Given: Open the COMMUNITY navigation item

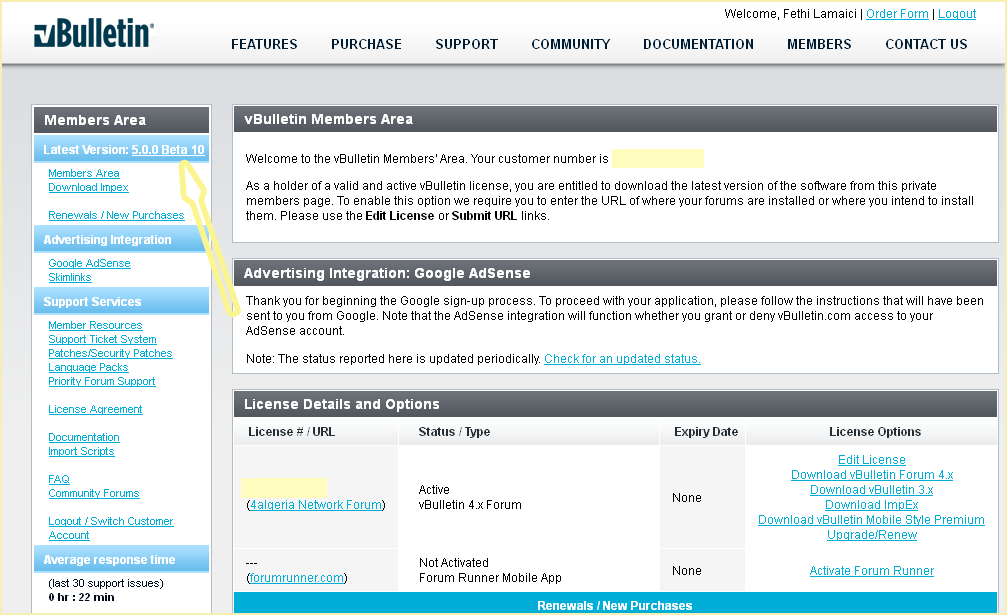Looking at the screenshot, I should pyautogui.click(x=570, y=44).
